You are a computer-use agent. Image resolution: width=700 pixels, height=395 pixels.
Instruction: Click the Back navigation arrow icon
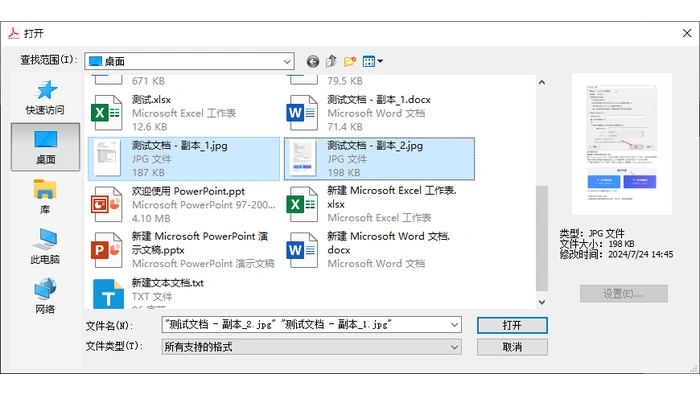(x=312, y=62)
